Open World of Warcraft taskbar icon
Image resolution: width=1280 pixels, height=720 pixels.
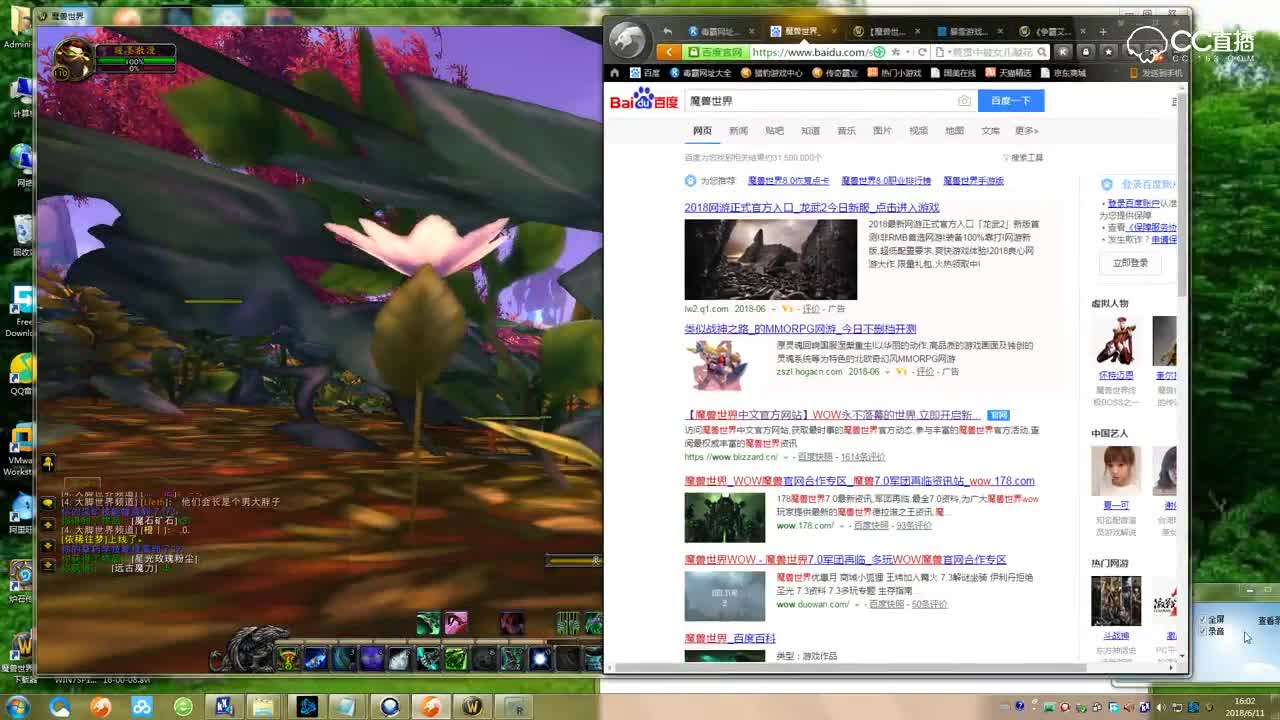pyautogui.click(x=472, y=706)
